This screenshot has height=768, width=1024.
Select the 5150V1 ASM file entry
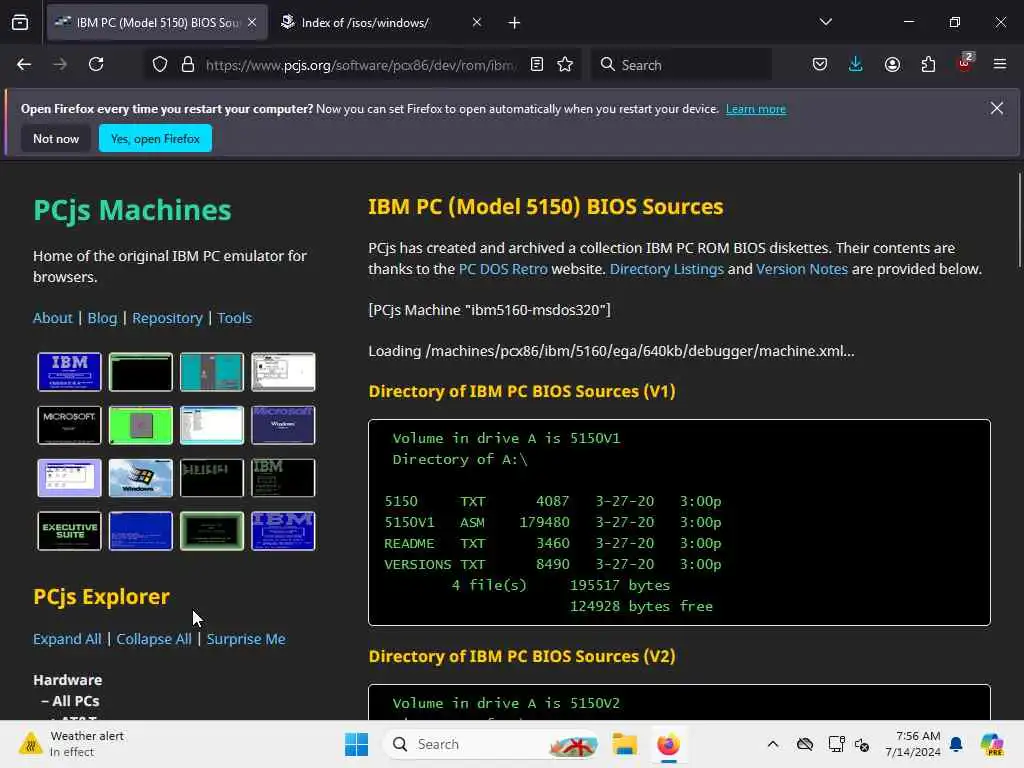point(552,522)
